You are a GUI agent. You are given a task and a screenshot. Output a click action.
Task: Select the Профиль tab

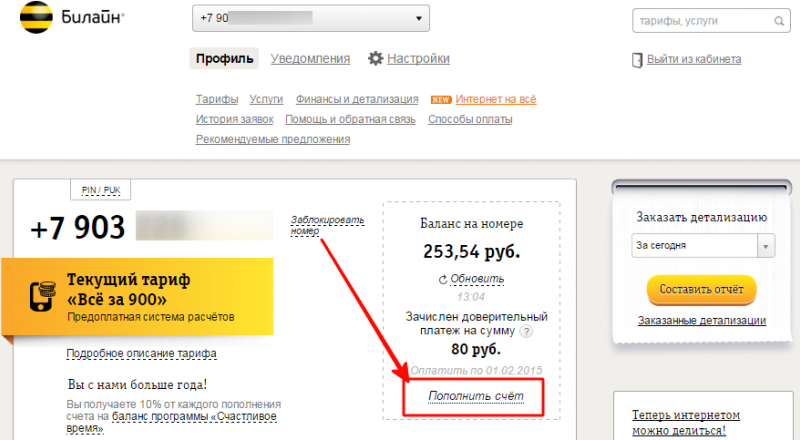pos(224,59)
